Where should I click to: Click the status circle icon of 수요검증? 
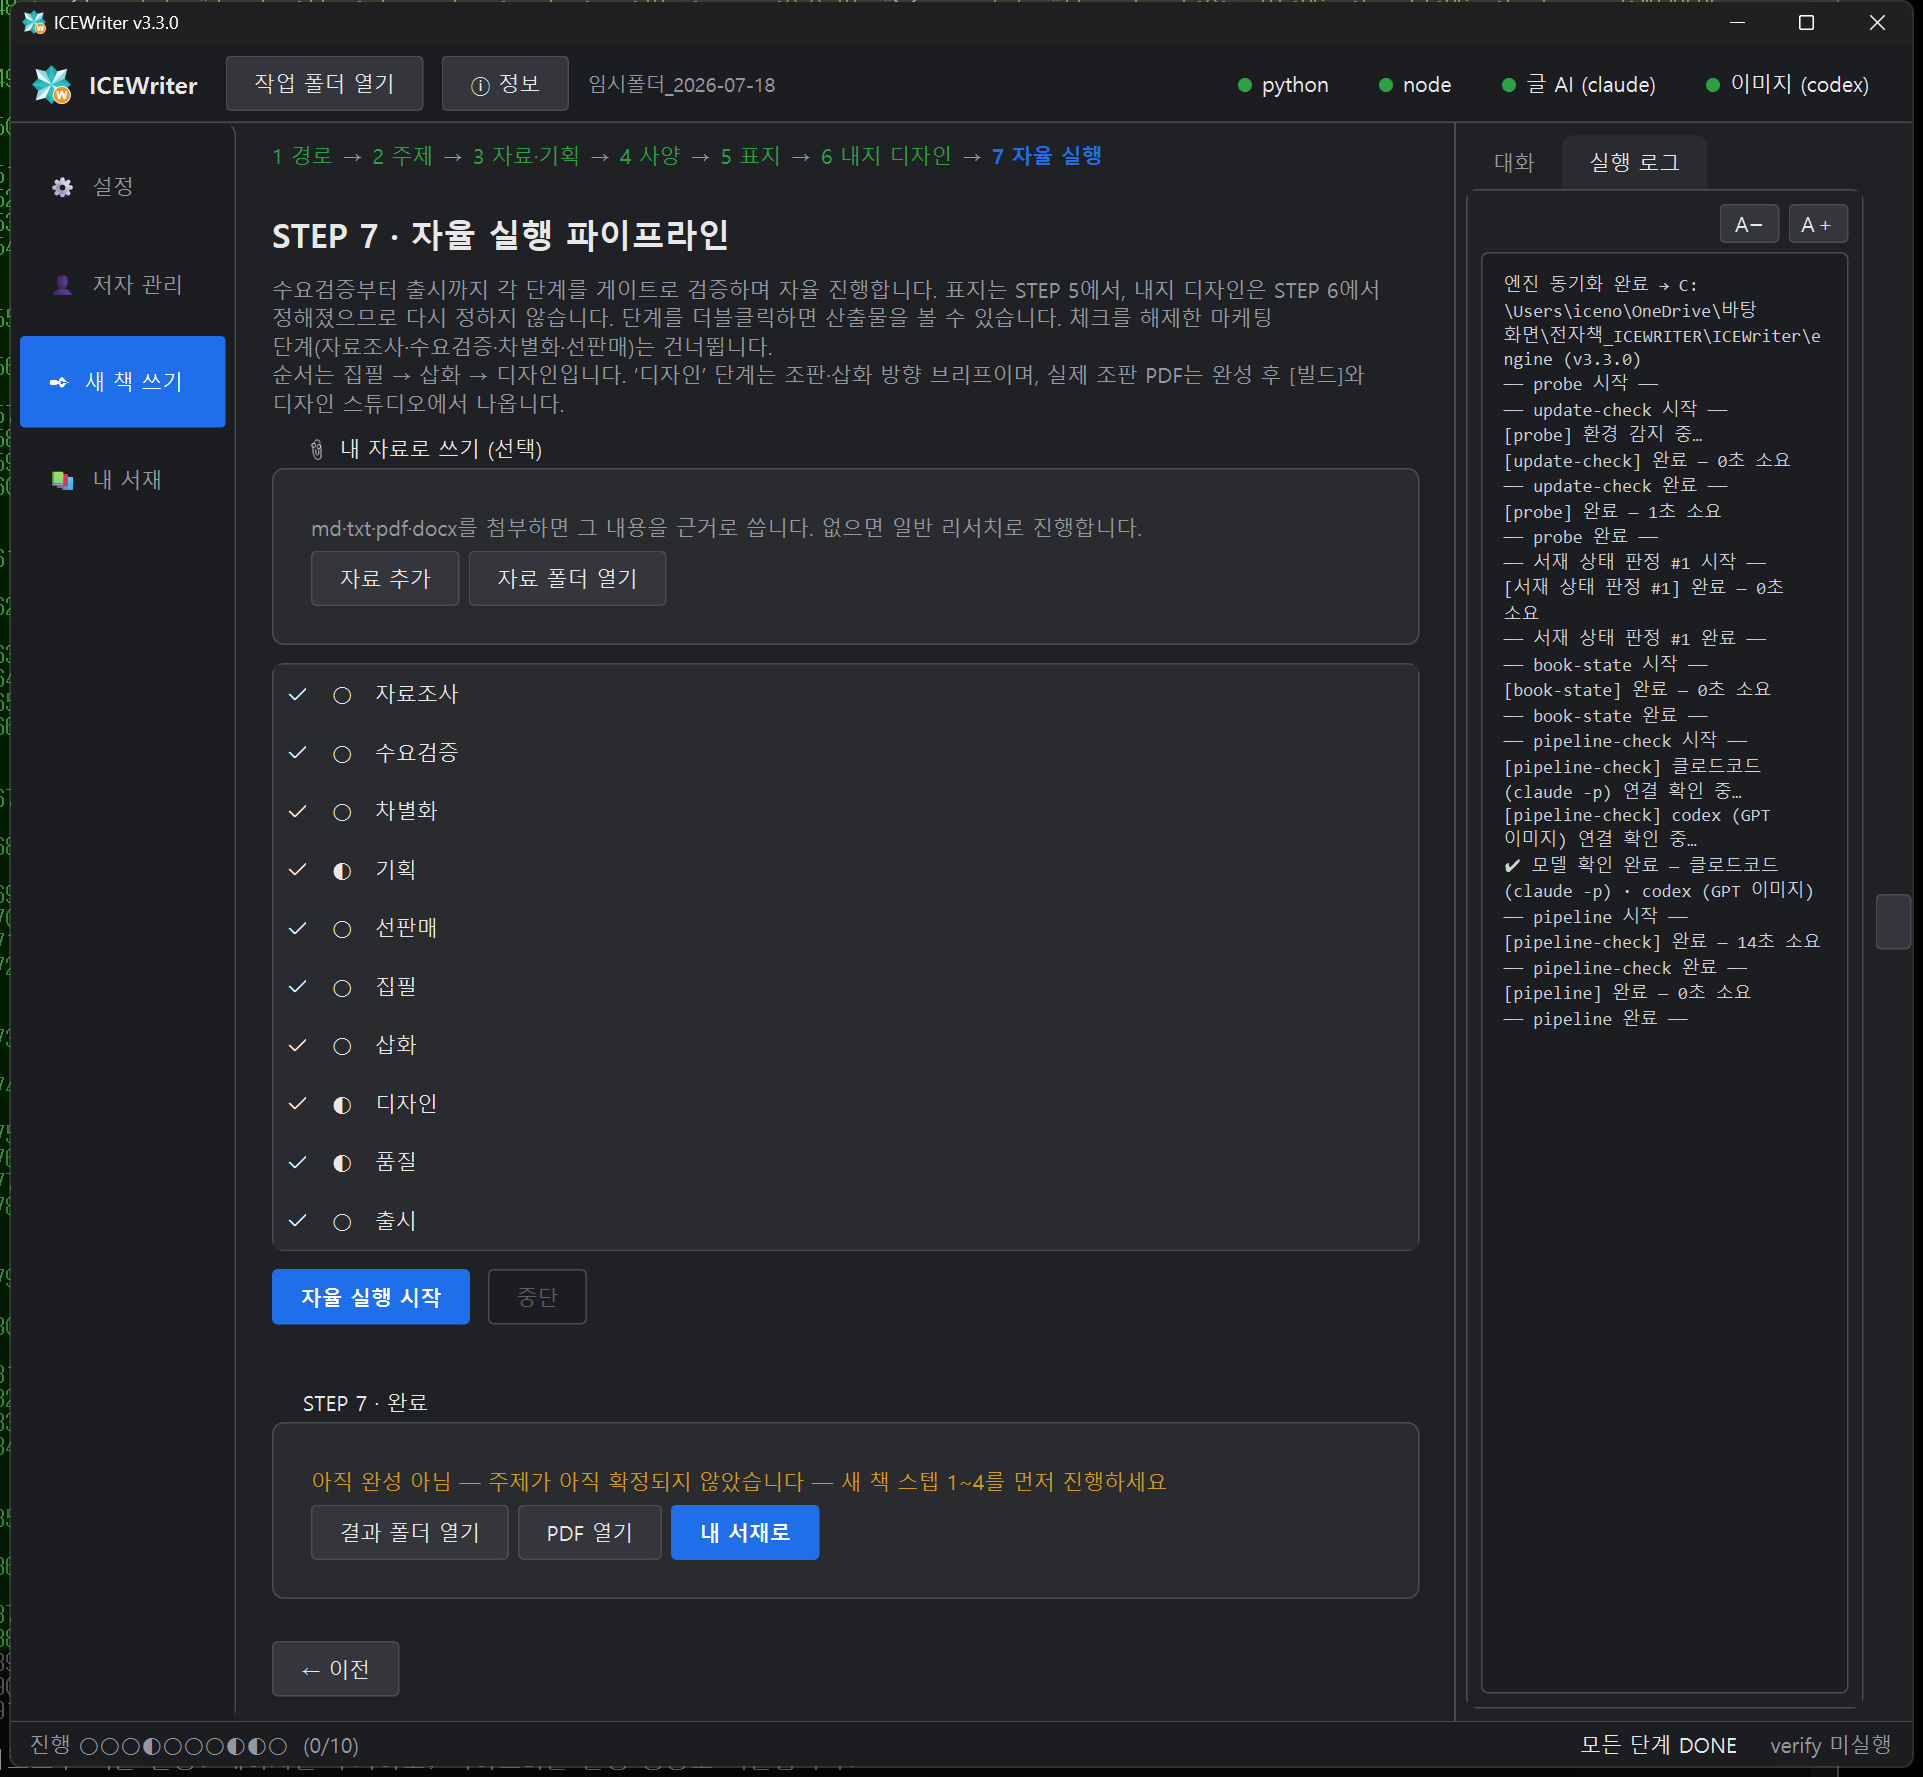pos(342,754)
